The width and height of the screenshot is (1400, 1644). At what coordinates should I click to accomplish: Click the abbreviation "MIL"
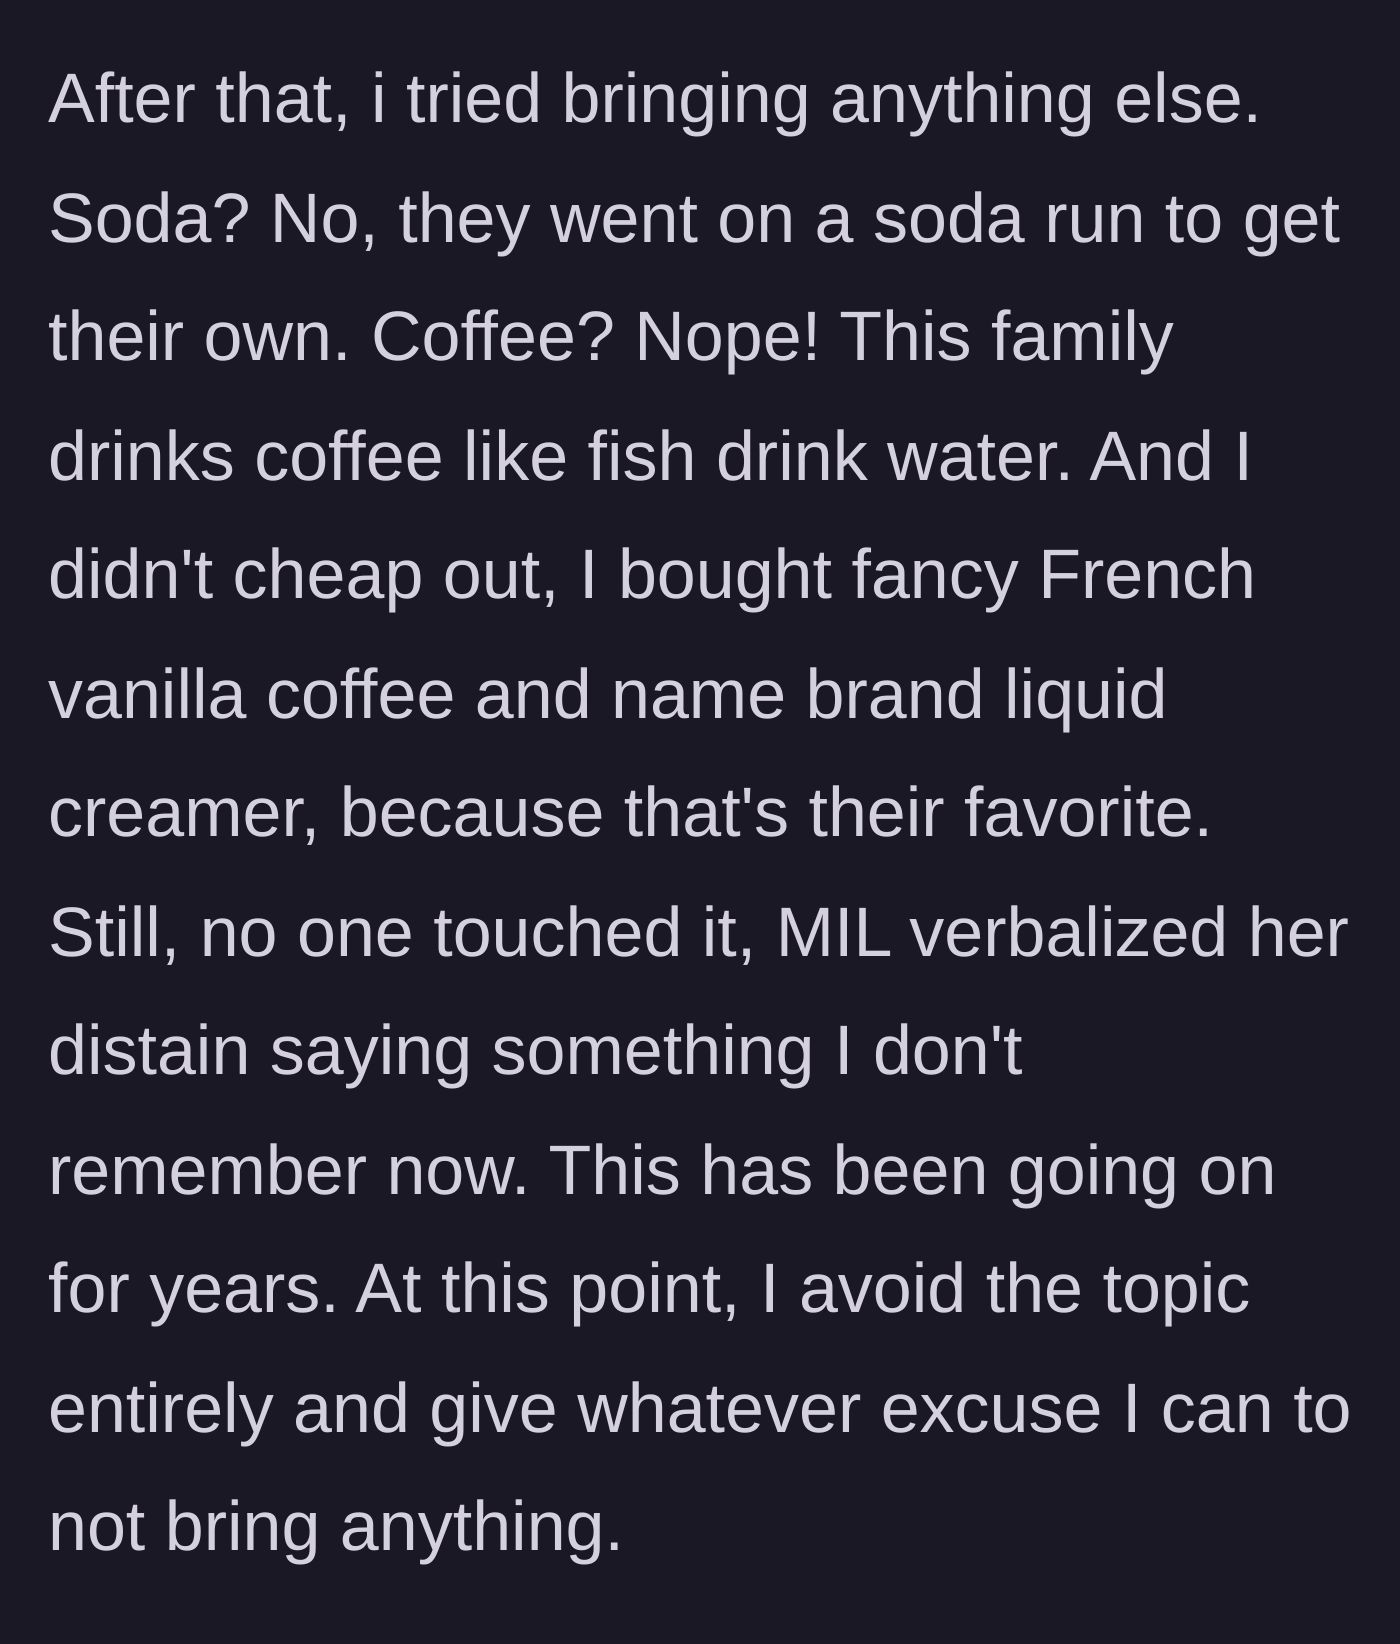(833, 932)
